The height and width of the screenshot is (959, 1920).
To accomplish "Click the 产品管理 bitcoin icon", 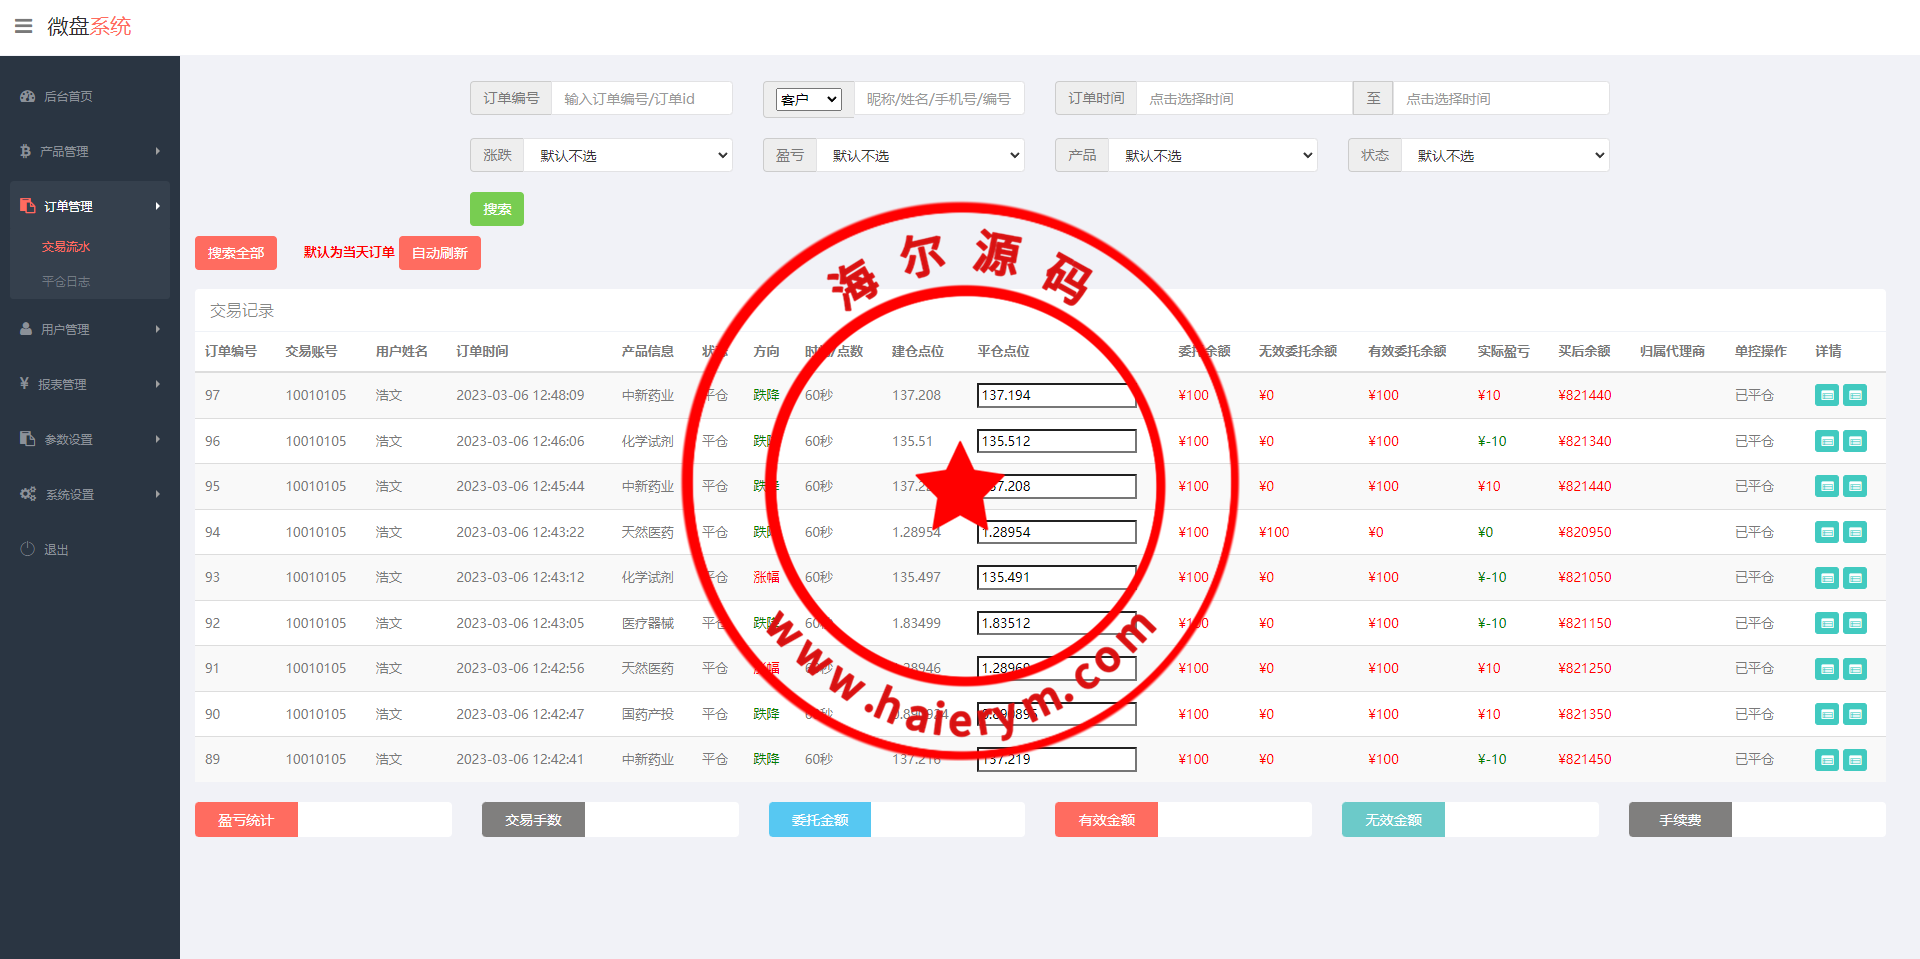I will tap(26, 151).
